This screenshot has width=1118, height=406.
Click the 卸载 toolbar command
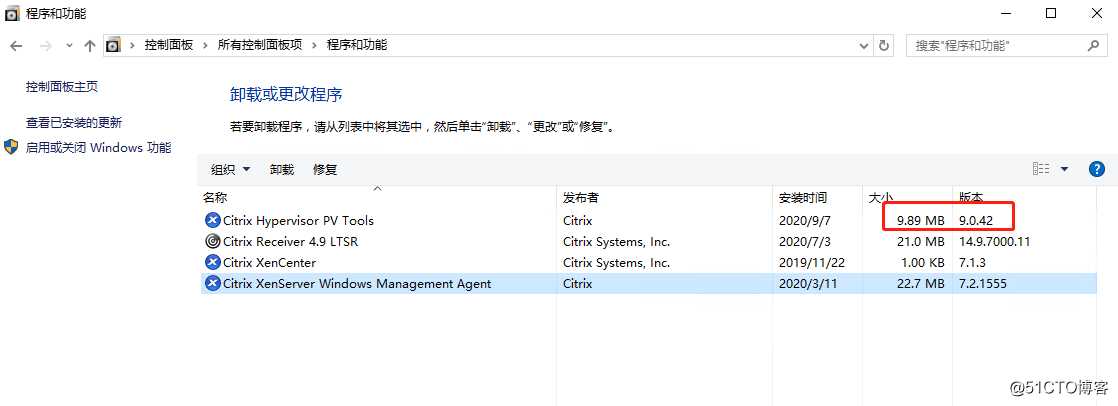click(282, 170)
